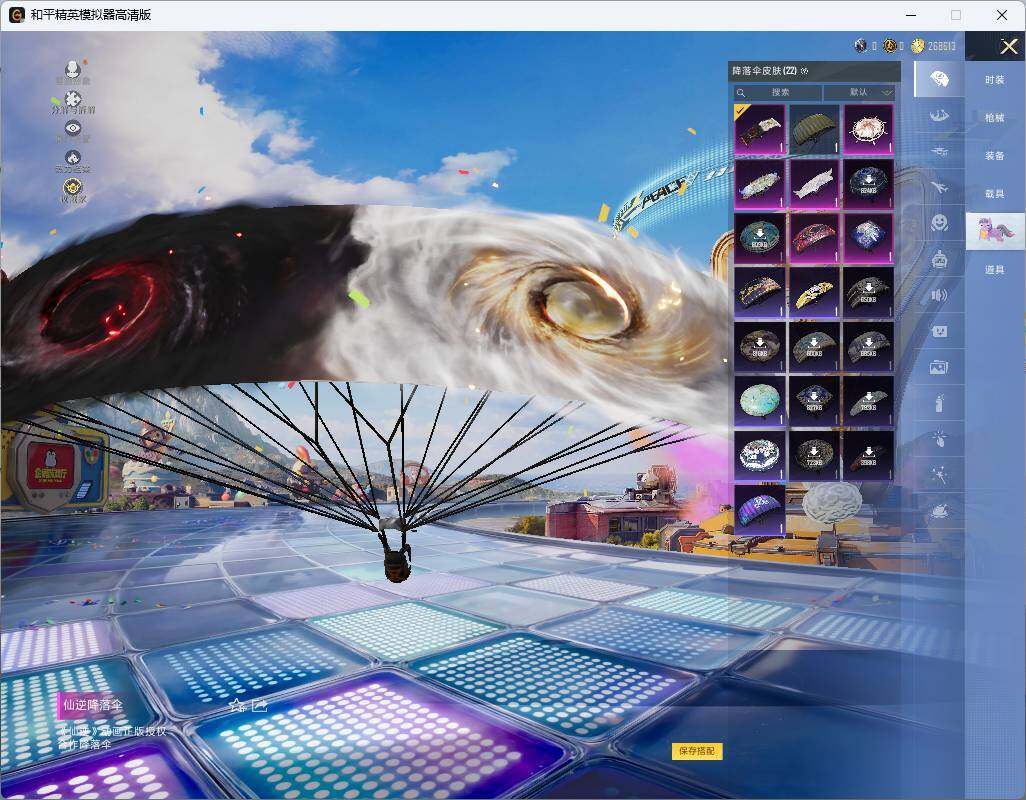This screenshot has width=1026, height=800.
Task: Open the voice pack speaker icon
Action: coord(939,296)
